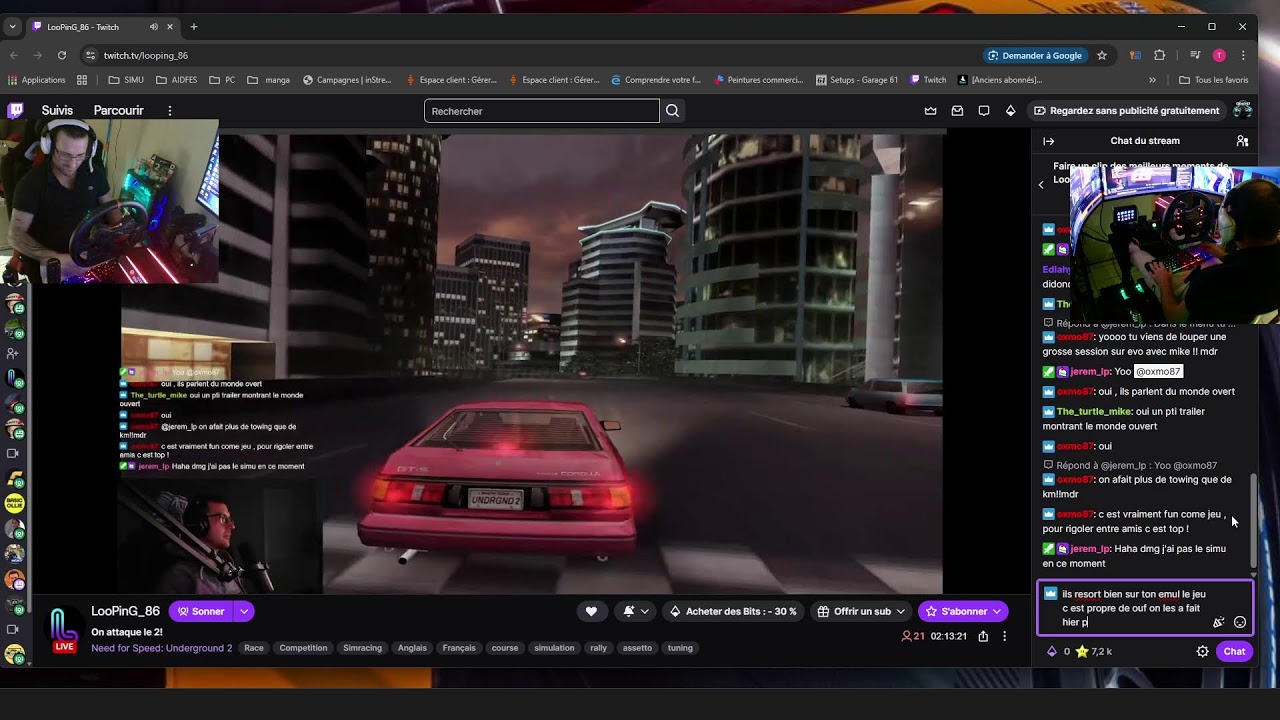Screen dimensions: 1280x720
Task: Open the tab search dropdown
Action: [x=13, y=27]
